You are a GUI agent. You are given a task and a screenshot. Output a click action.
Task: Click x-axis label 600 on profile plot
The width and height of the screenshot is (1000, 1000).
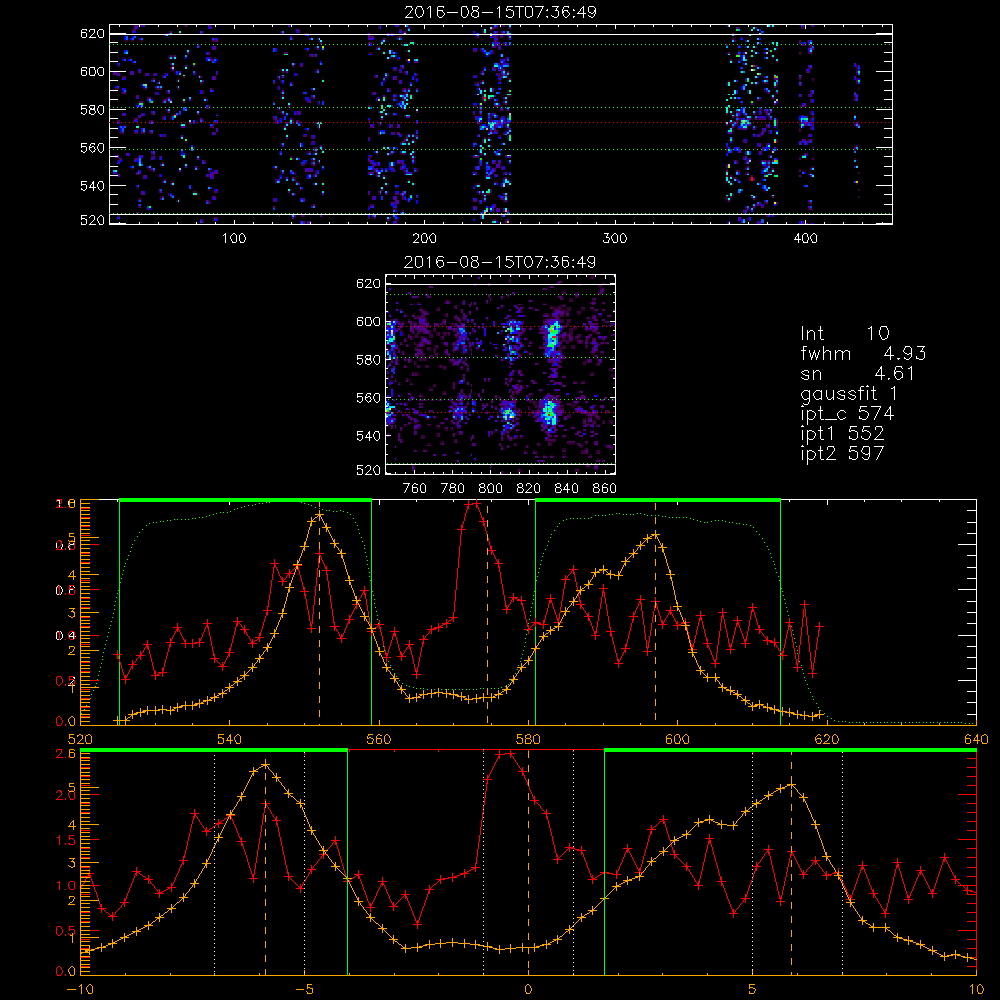677,739
